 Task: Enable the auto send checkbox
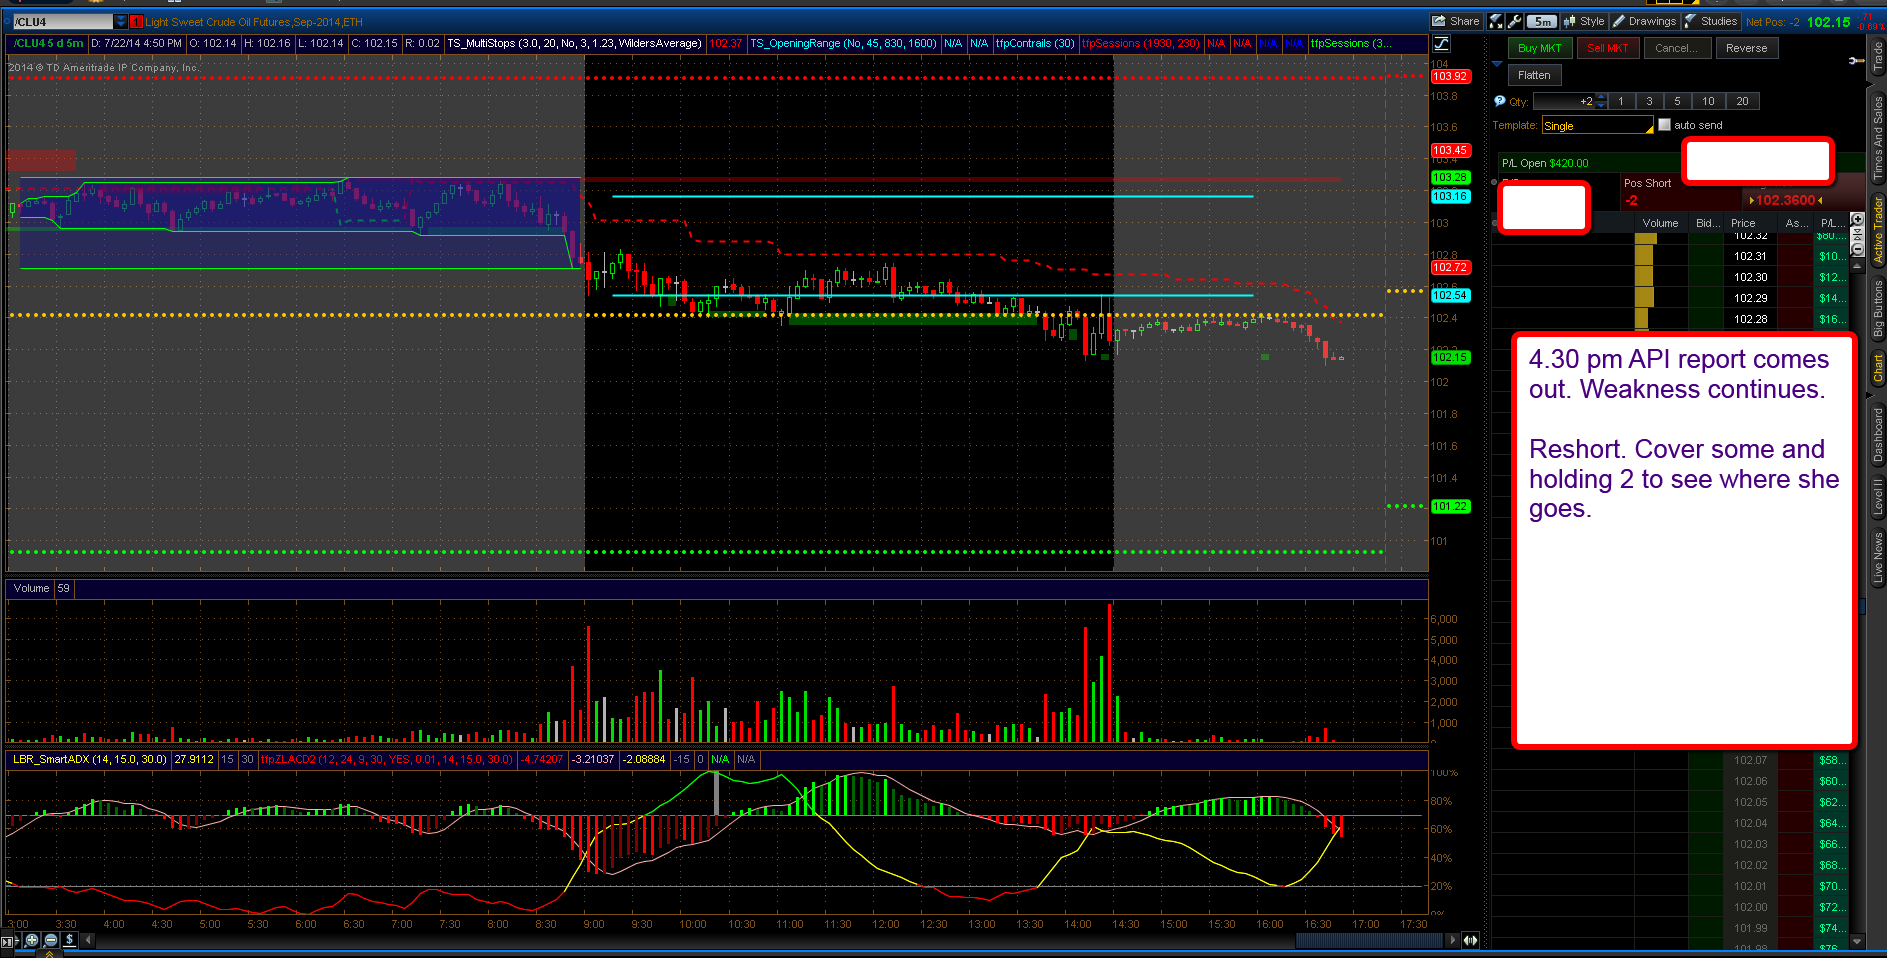point(1664,125)
